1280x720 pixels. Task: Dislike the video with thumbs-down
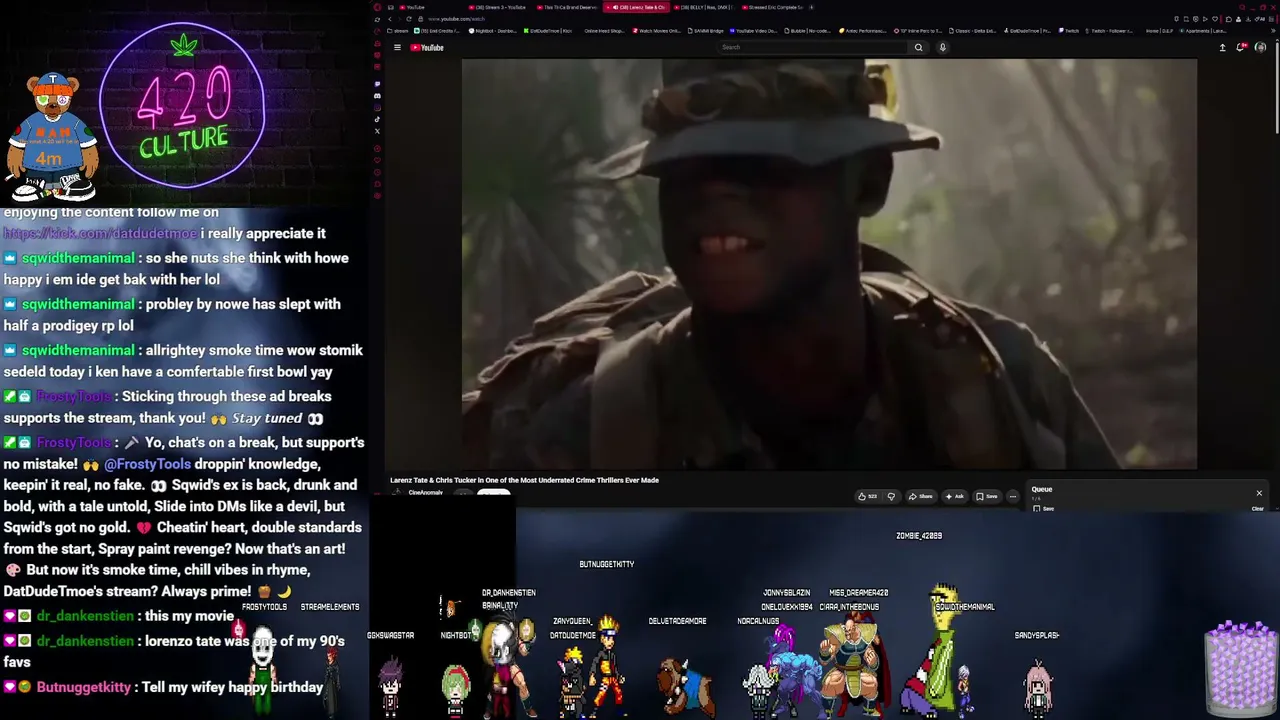click(891, 496)
